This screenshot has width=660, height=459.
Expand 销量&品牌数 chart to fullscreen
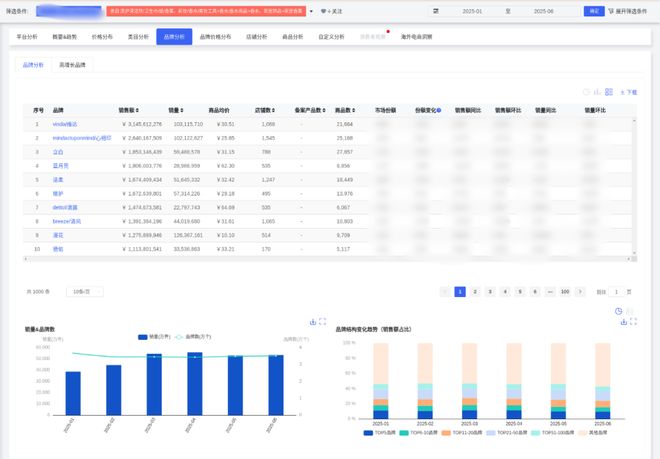click(322, 322)
